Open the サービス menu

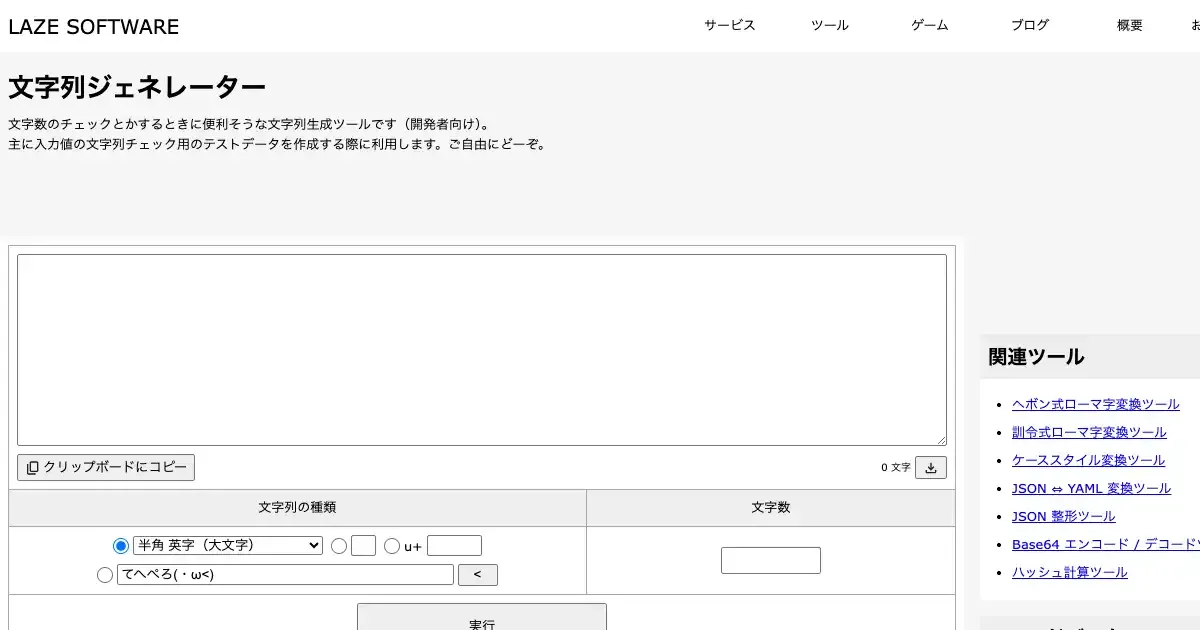pyautogui.click(x=729, y=26)
